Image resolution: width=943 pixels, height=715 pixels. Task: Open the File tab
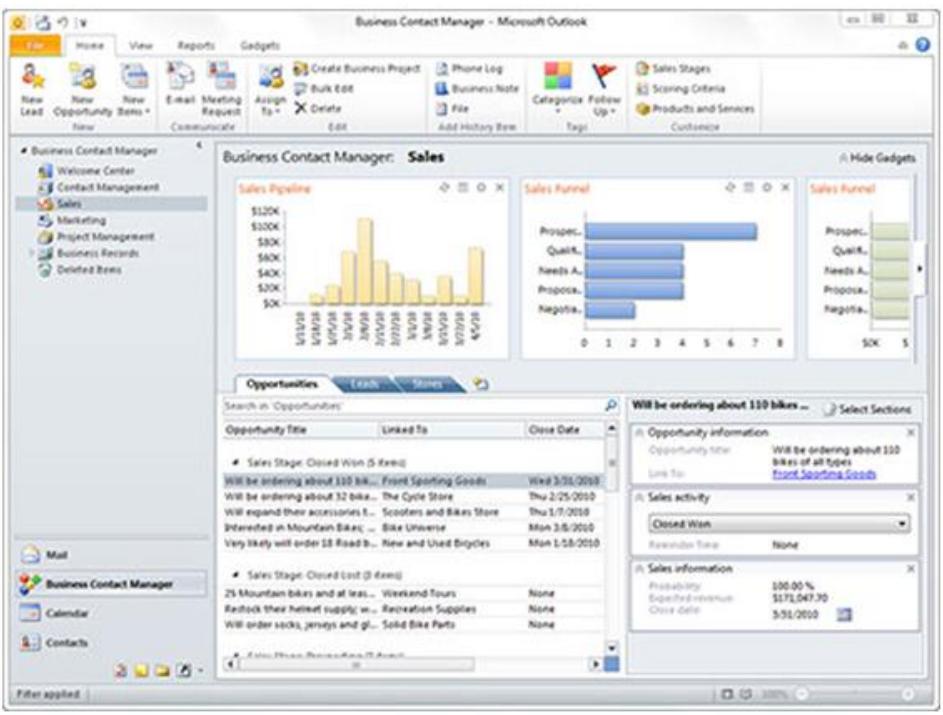coord(35,45)
